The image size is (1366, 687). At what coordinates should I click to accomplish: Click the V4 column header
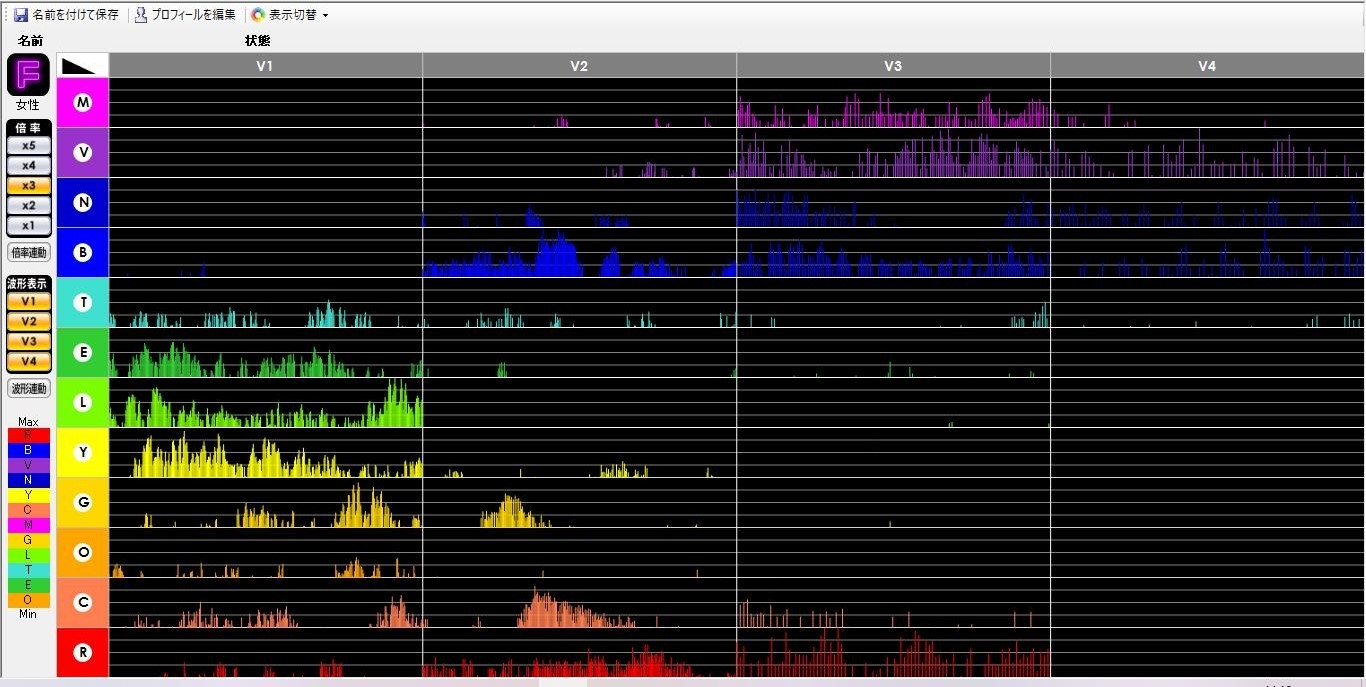[1207, 66]
